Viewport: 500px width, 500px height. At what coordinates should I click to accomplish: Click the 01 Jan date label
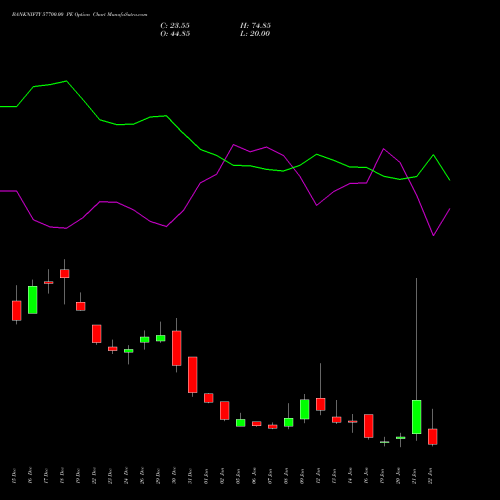click(x=206, y=476)
